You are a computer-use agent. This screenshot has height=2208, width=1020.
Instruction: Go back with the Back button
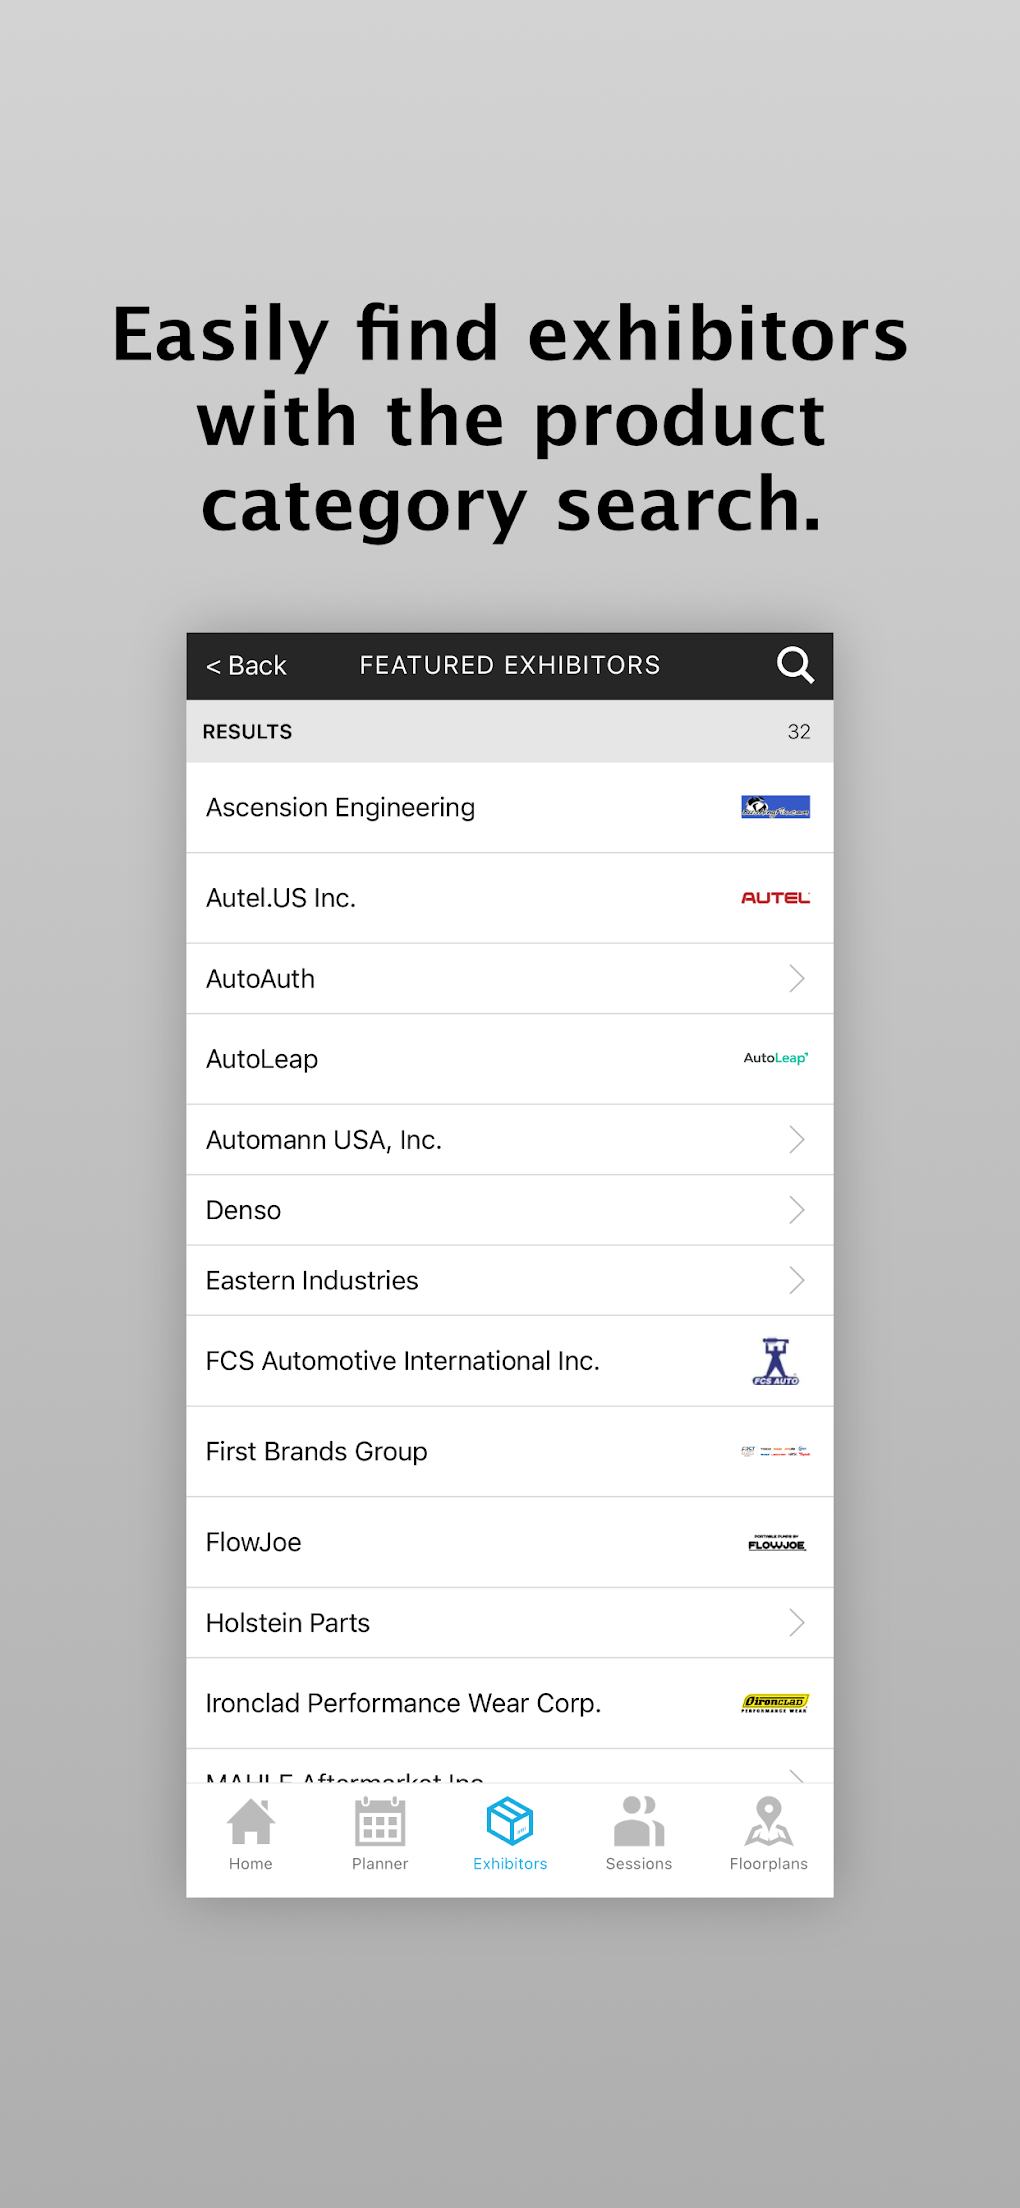[x=246, y=666]
